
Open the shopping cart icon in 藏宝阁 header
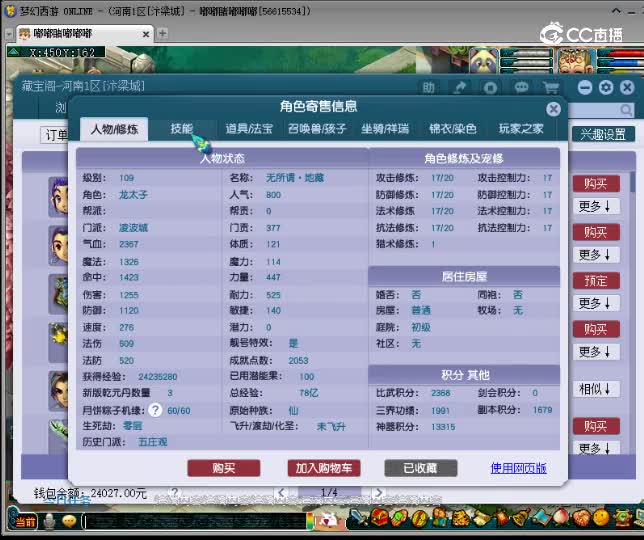pos(551,87)
